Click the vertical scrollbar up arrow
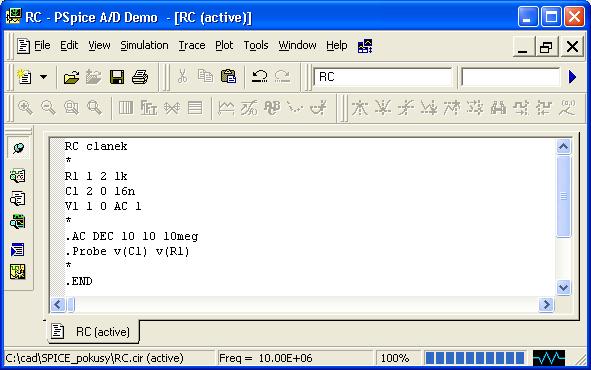Image resolution: width=591 pixels, height=370 pixels. click(x=563, y=147)
